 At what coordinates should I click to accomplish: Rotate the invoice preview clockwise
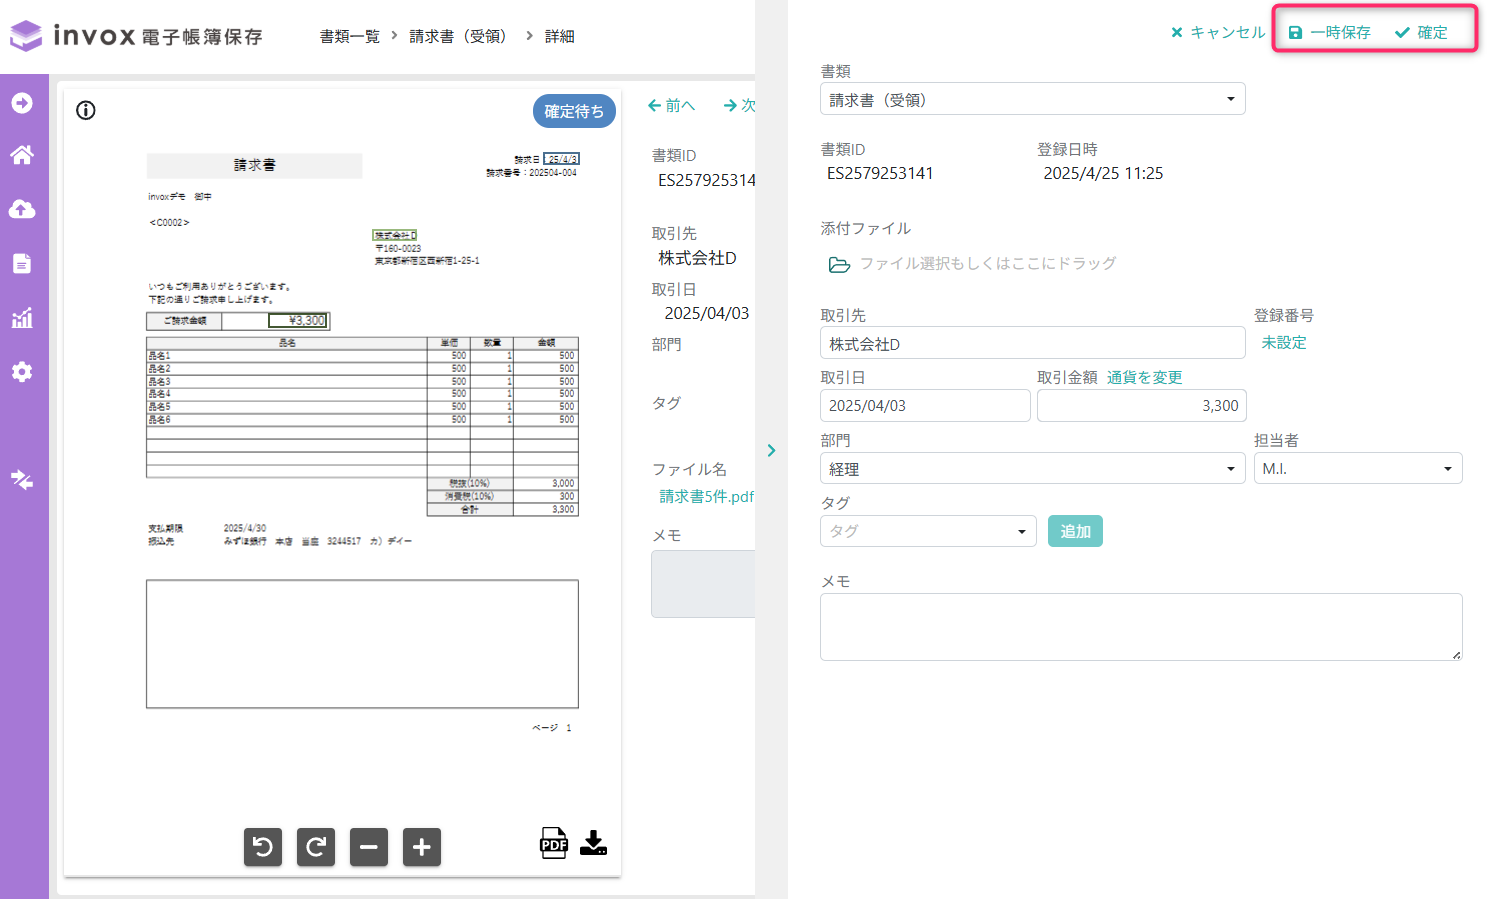click(316, 847)
